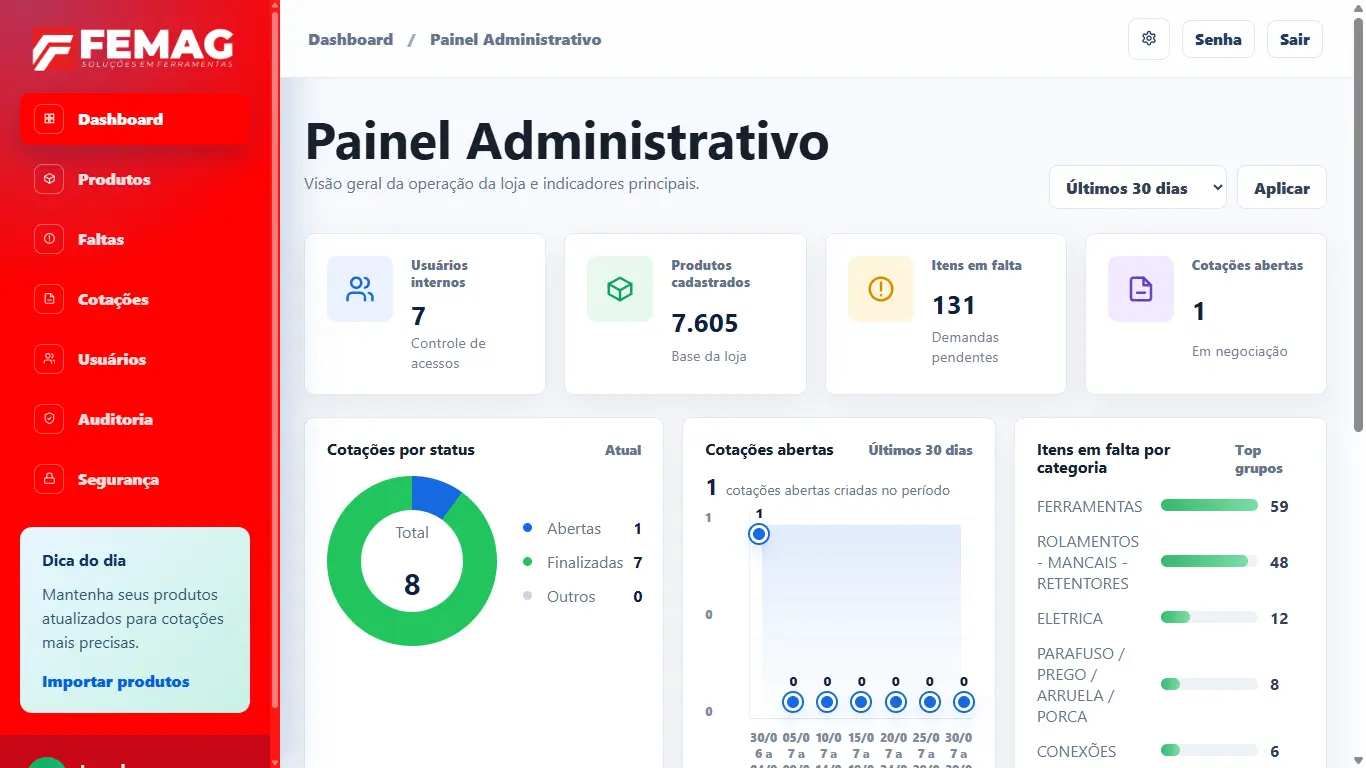Click the Itens em falta warning icon
Viewport: 1366px width, 768px height.
[881, 289]
